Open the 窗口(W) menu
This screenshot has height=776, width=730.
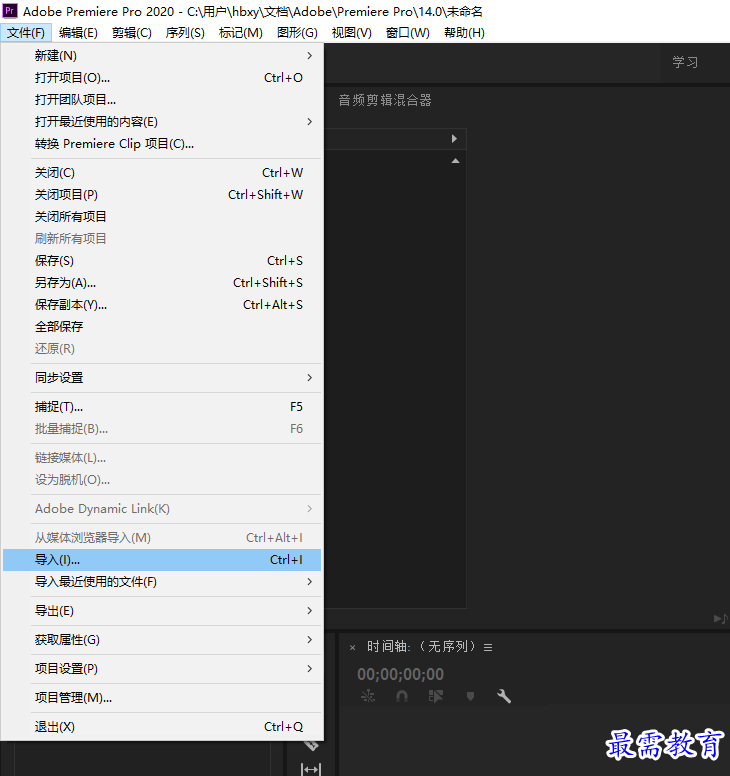[408, 33]
